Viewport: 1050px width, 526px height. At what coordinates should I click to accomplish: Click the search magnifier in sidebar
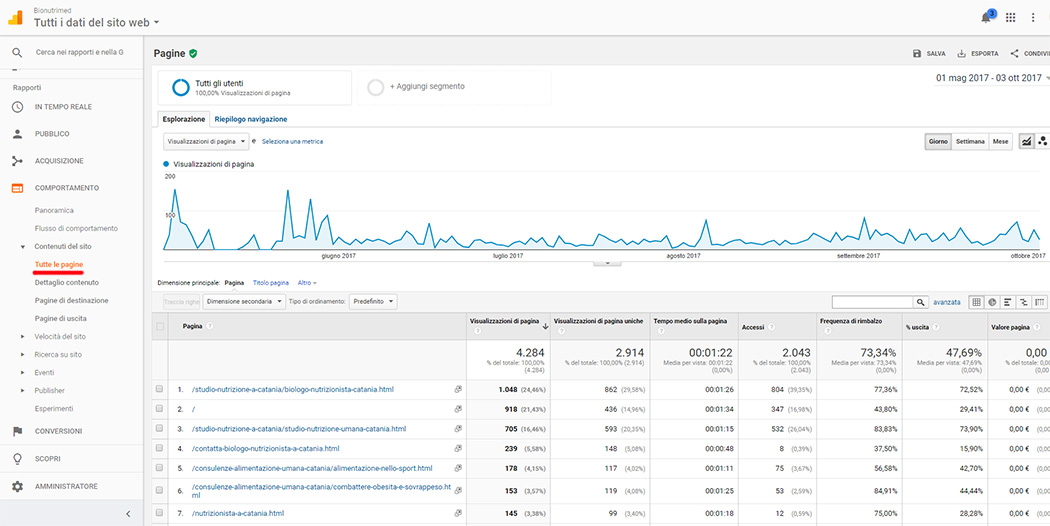pyautogui.click(x=17, y=52)
